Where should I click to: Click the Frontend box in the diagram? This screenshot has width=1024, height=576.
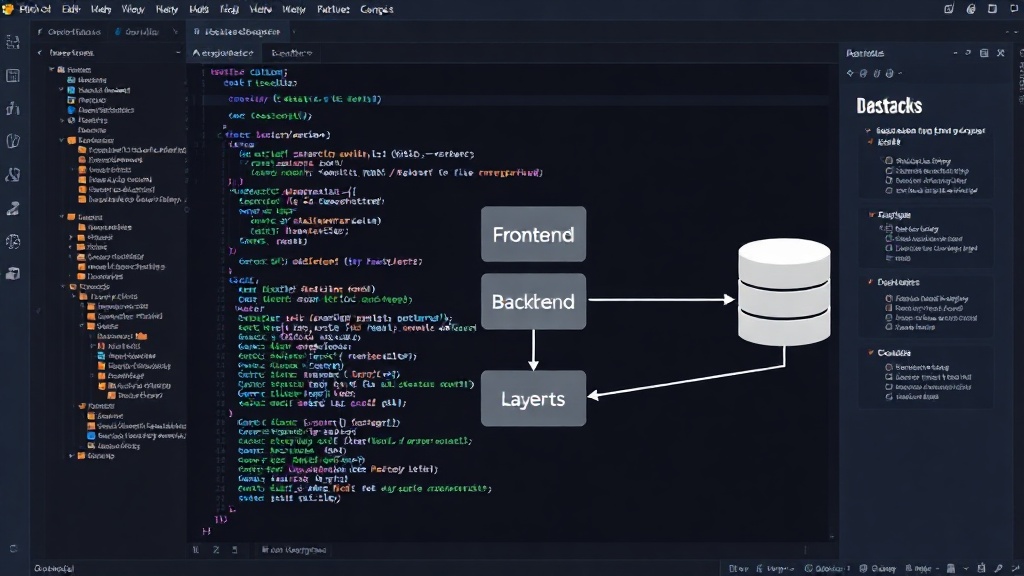(534, 234)
